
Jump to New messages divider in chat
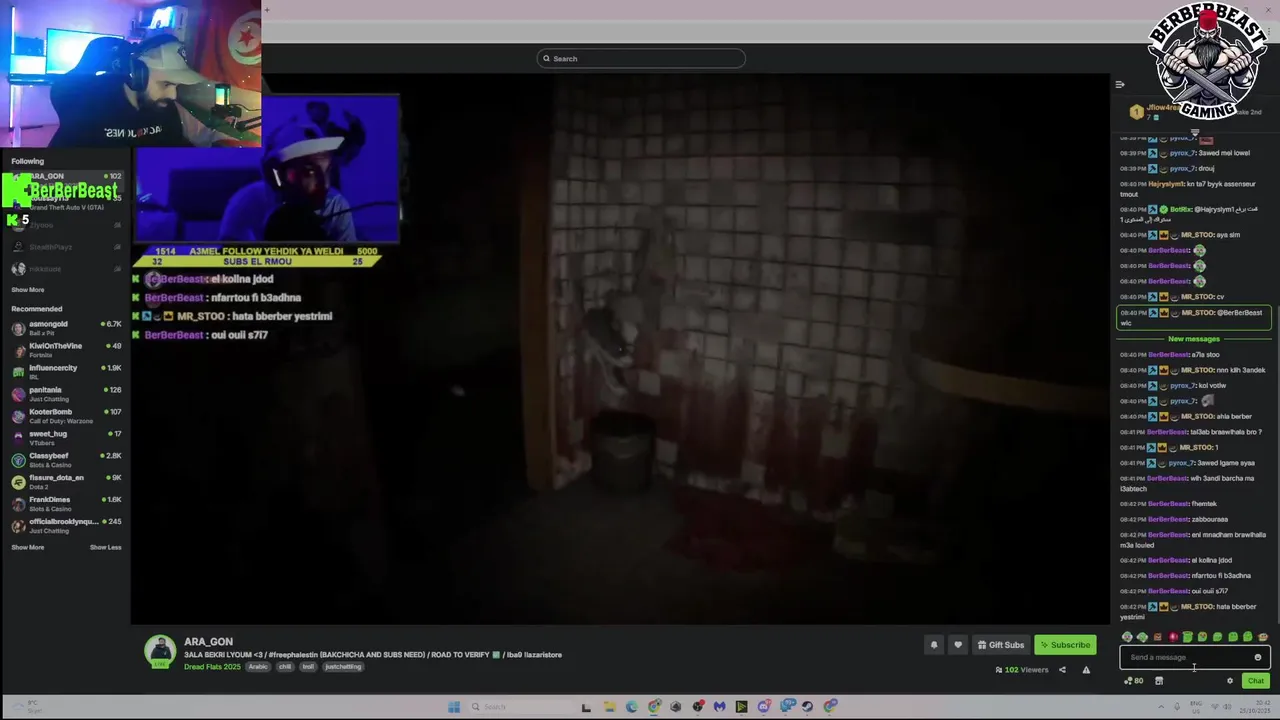point(1194,339)
